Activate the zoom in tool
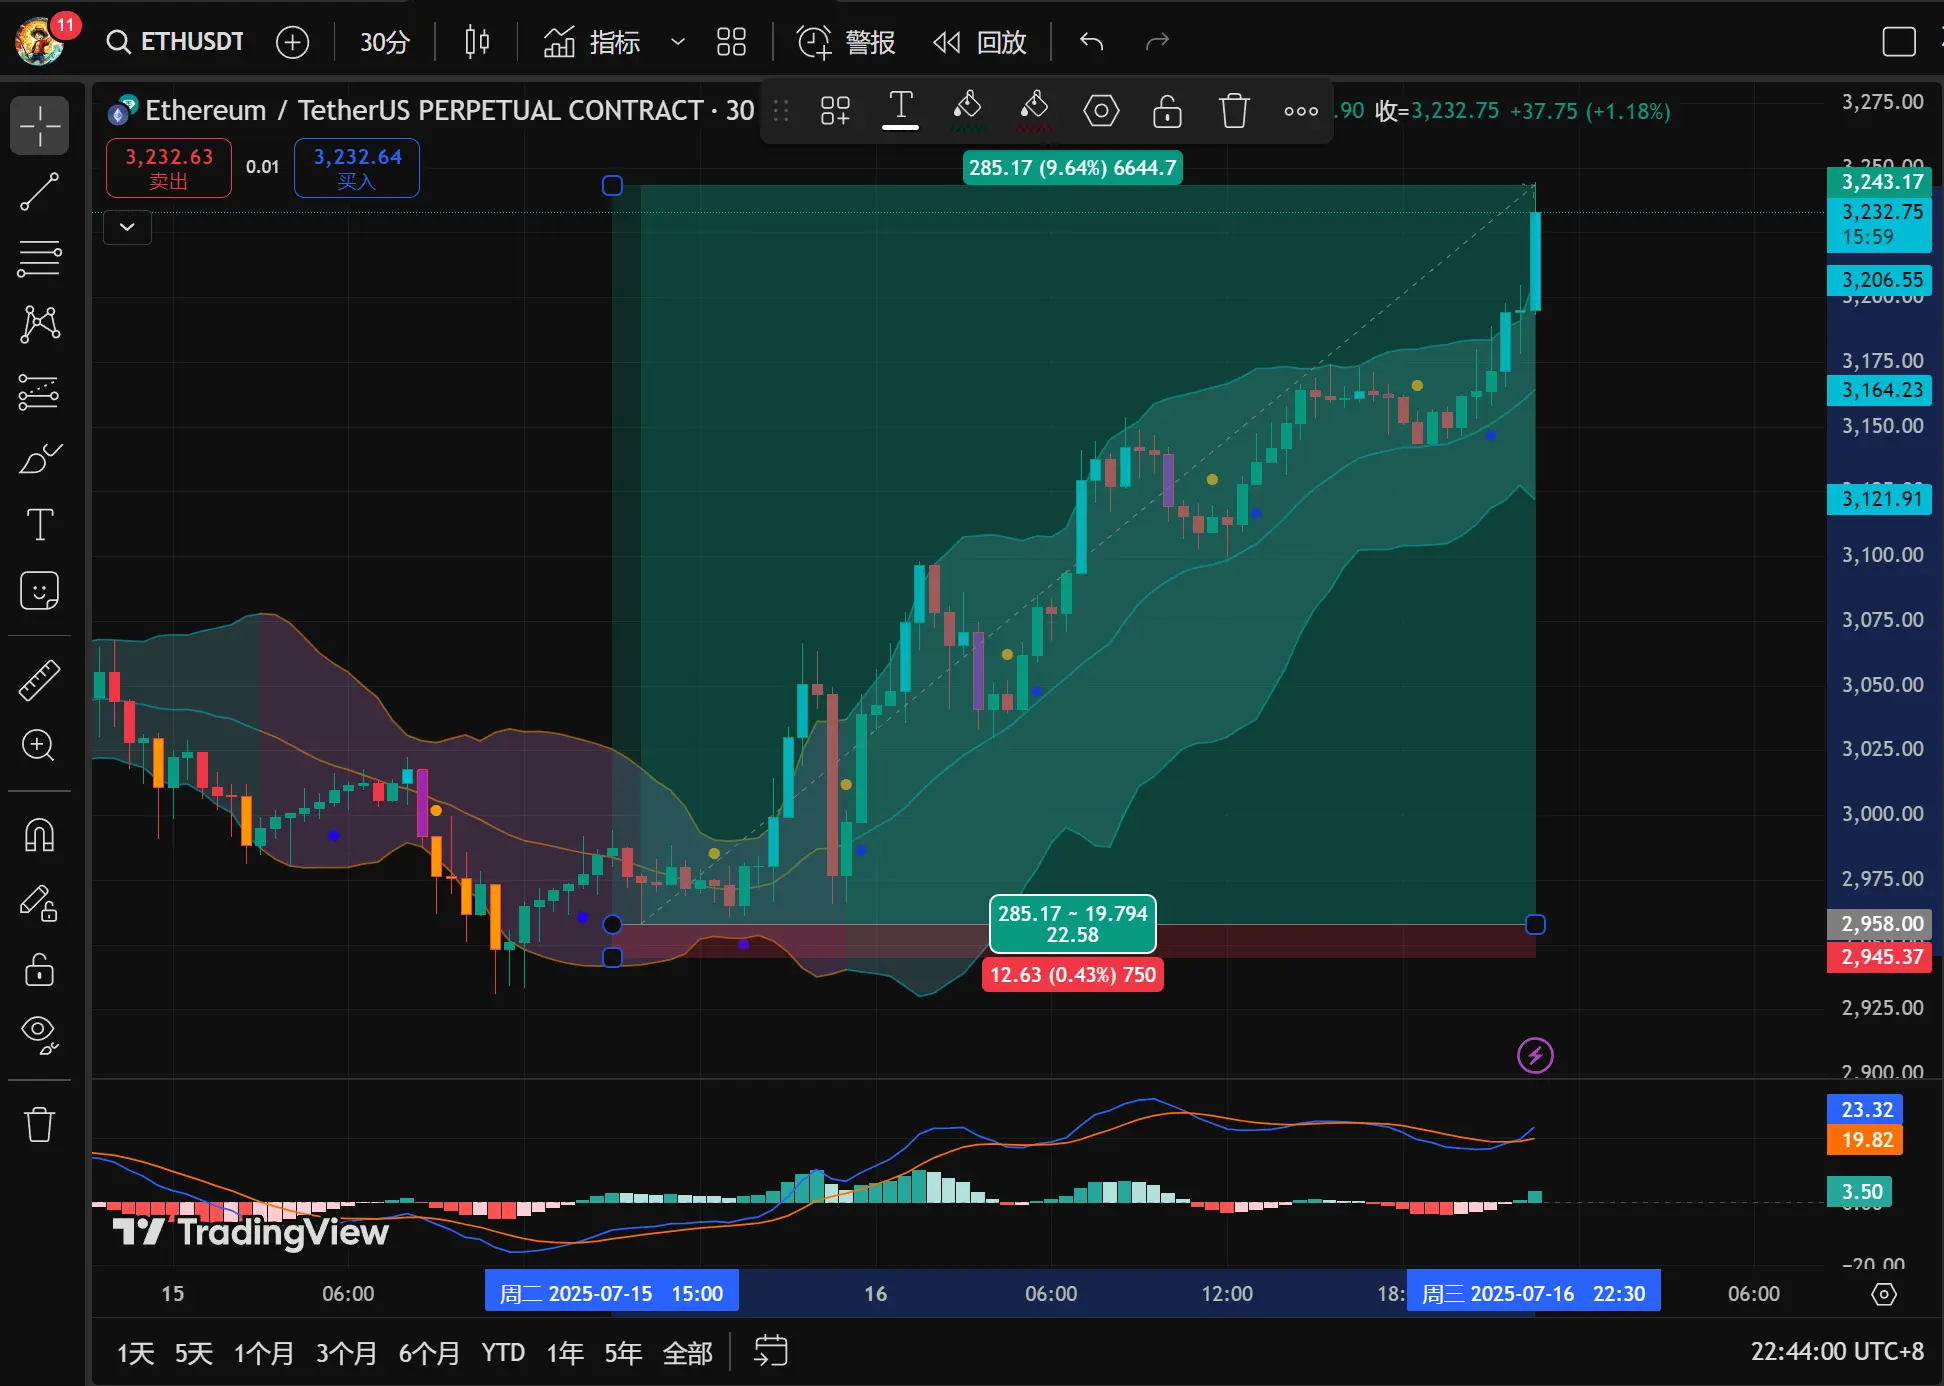Viewport: 1944px width, 1386px height. 40,746
